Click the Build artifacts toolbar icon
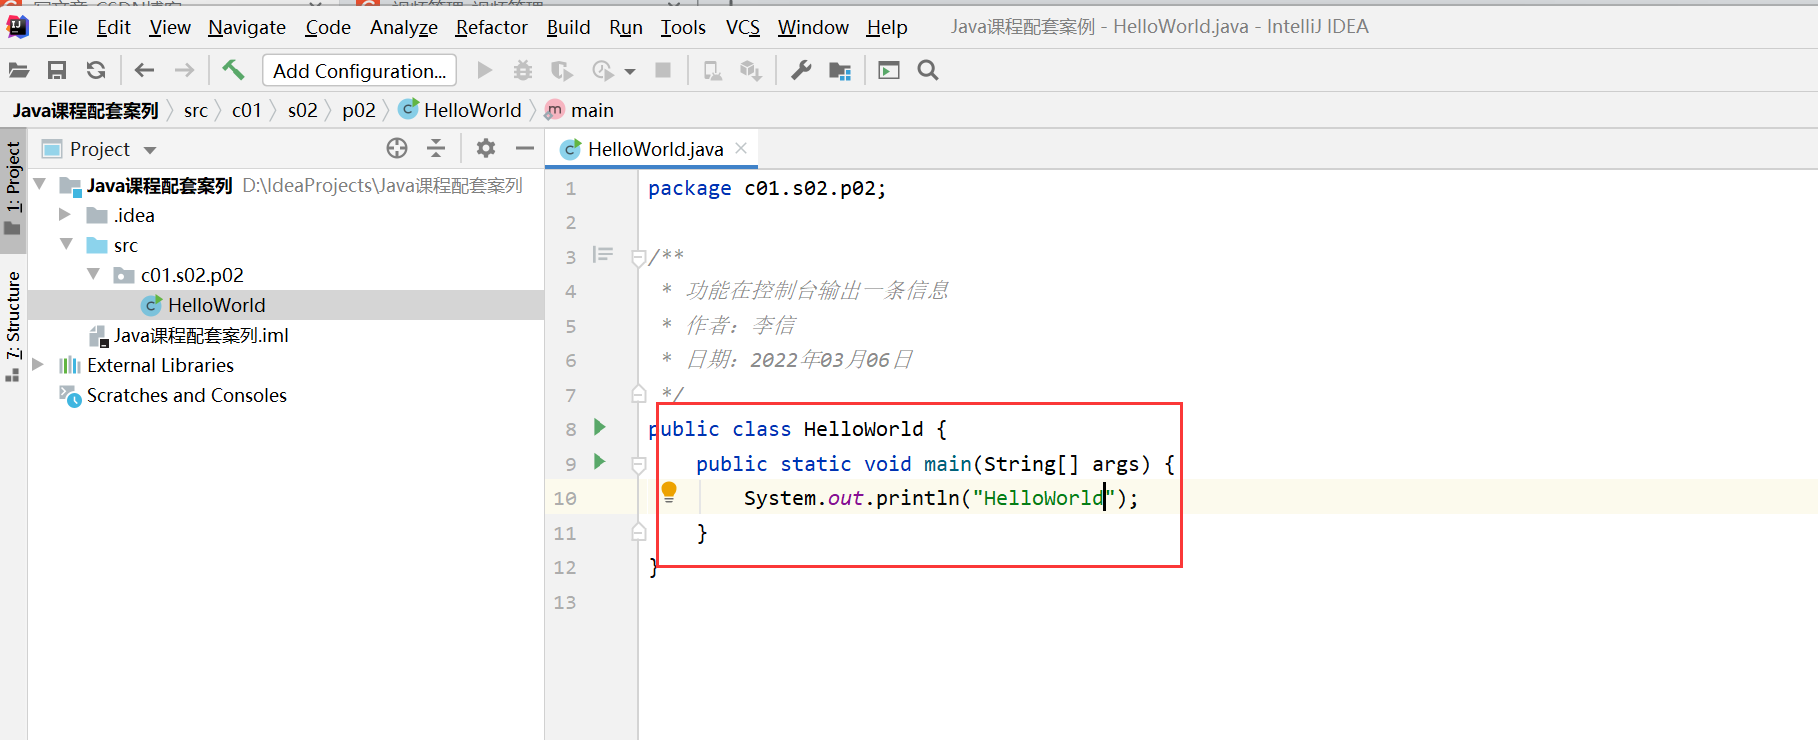Image resolution: width=1818 pixels, height=740 pixels. 750,70
